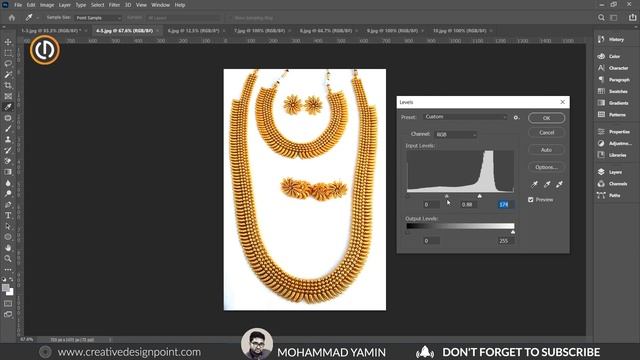Open the Libraries panel
Viewport: 640px width, 360px height.
click(x=612, y=155)
